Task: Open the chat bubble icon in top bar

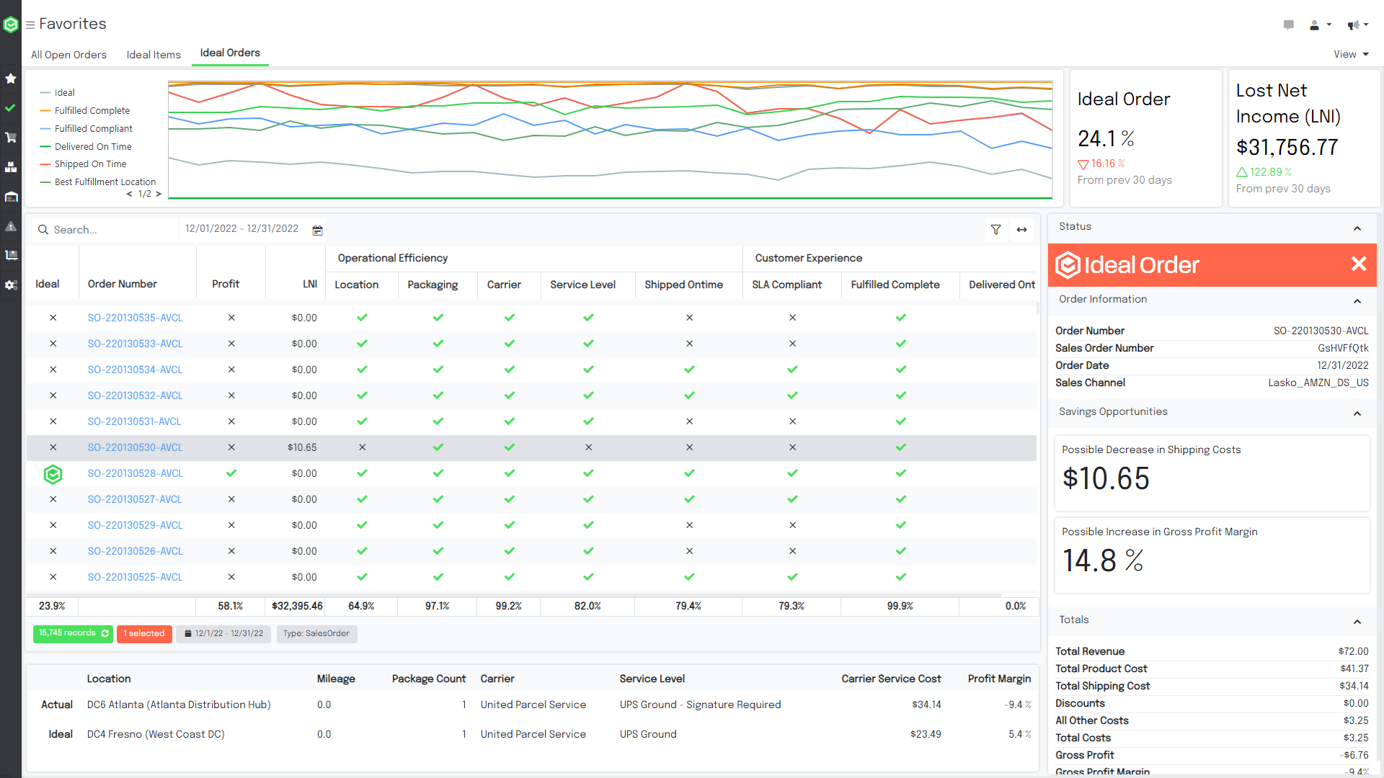Action: point(1289,24)
